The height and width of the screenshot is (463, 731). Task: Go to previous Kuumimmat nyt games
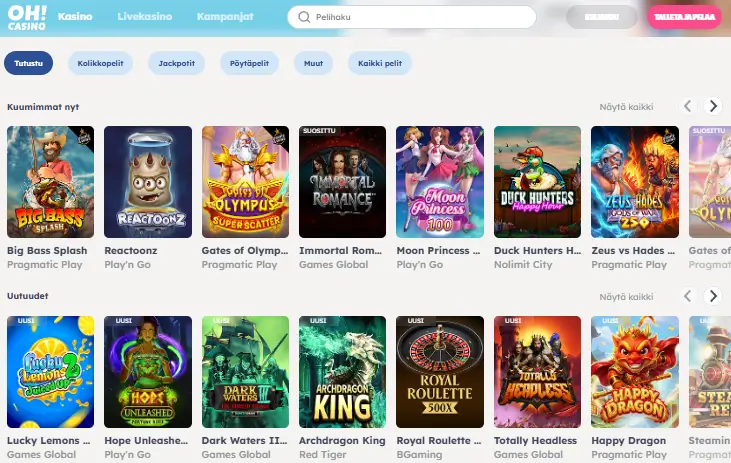click(x=688, y=106)
